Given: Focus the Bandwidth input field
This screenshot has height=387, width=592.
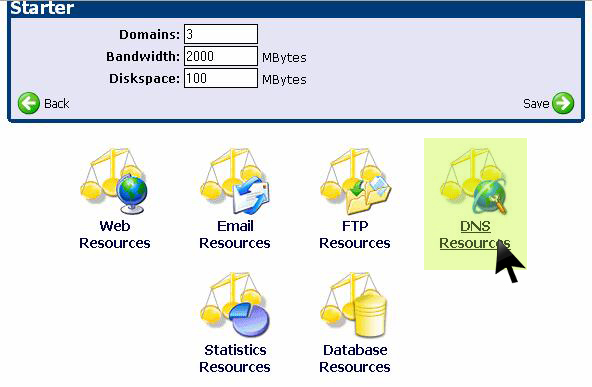Looking at the screenshot, I should pyautogui.click(x=221, y=56).
